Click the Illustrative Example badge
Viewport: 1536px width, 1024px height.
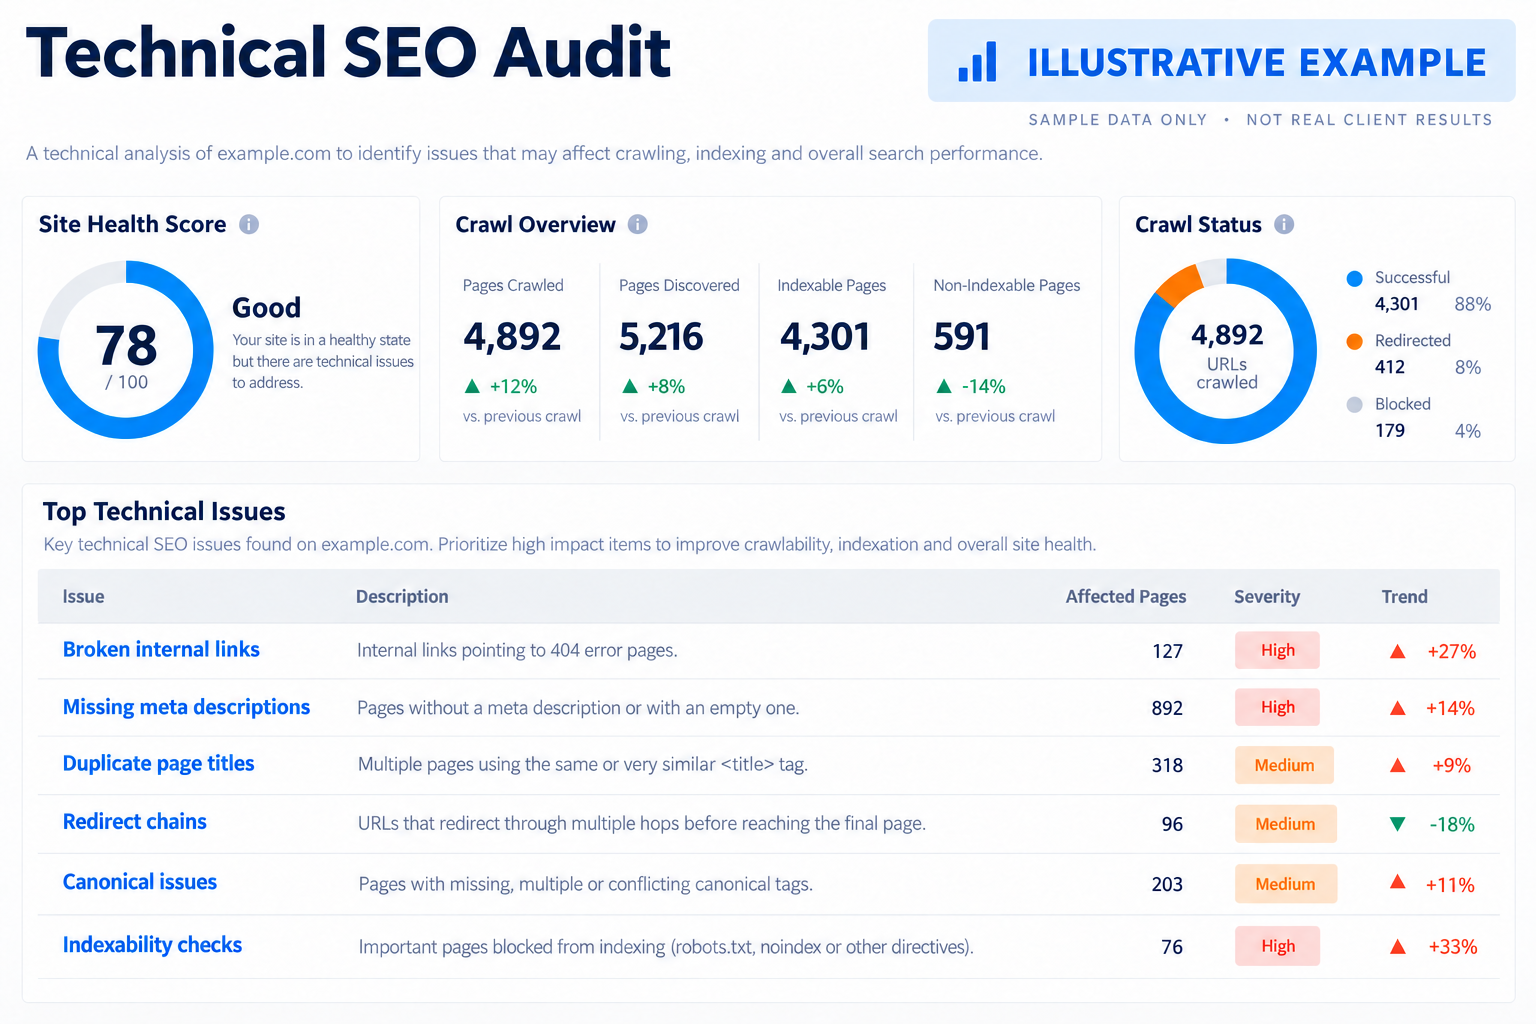(1221, 61)
